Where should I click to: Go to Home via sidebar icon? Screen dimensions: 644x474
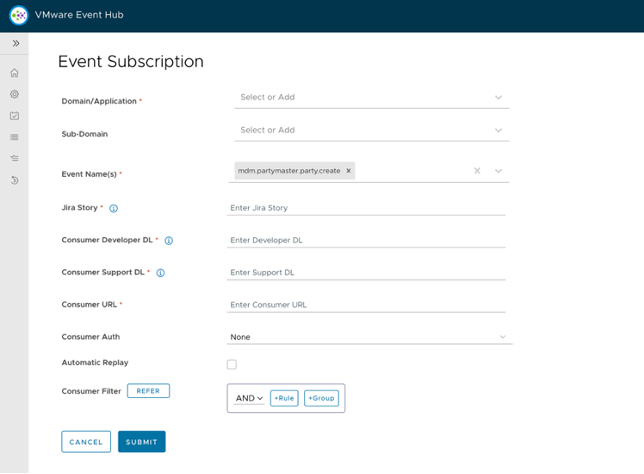pos(15,73)
